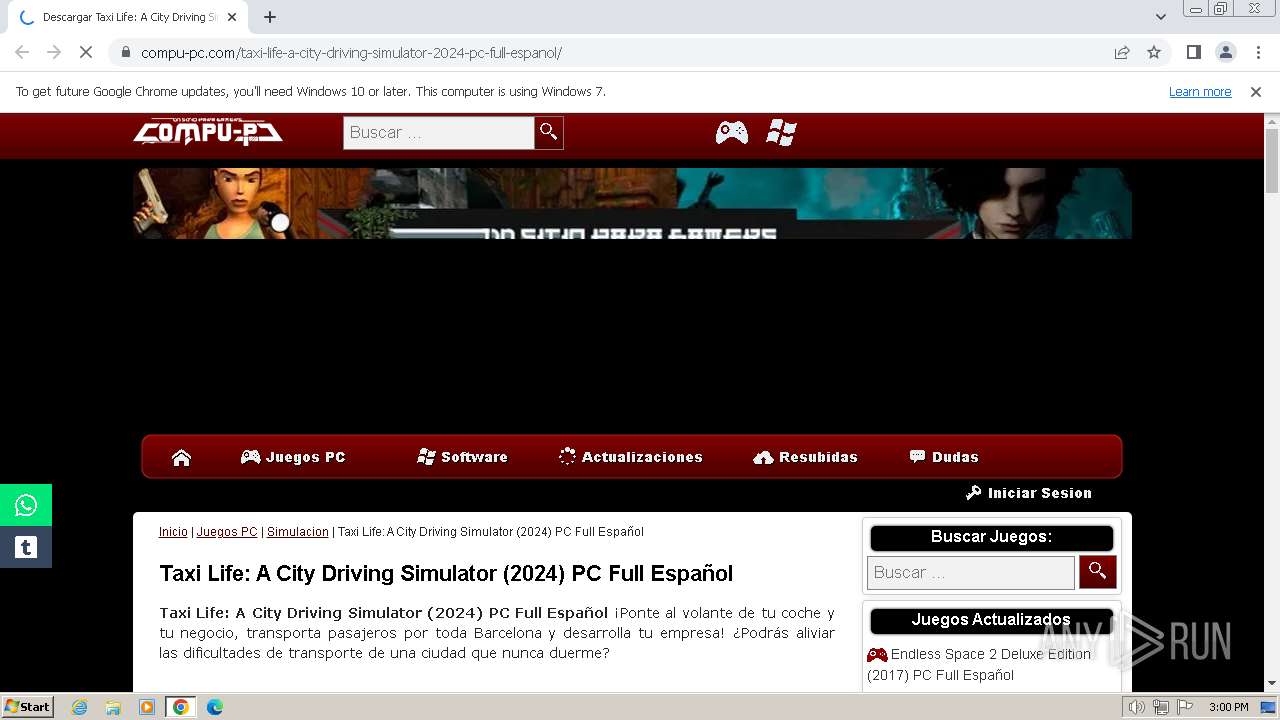Click the Action Center flag icon

[x=1184, y=707]
